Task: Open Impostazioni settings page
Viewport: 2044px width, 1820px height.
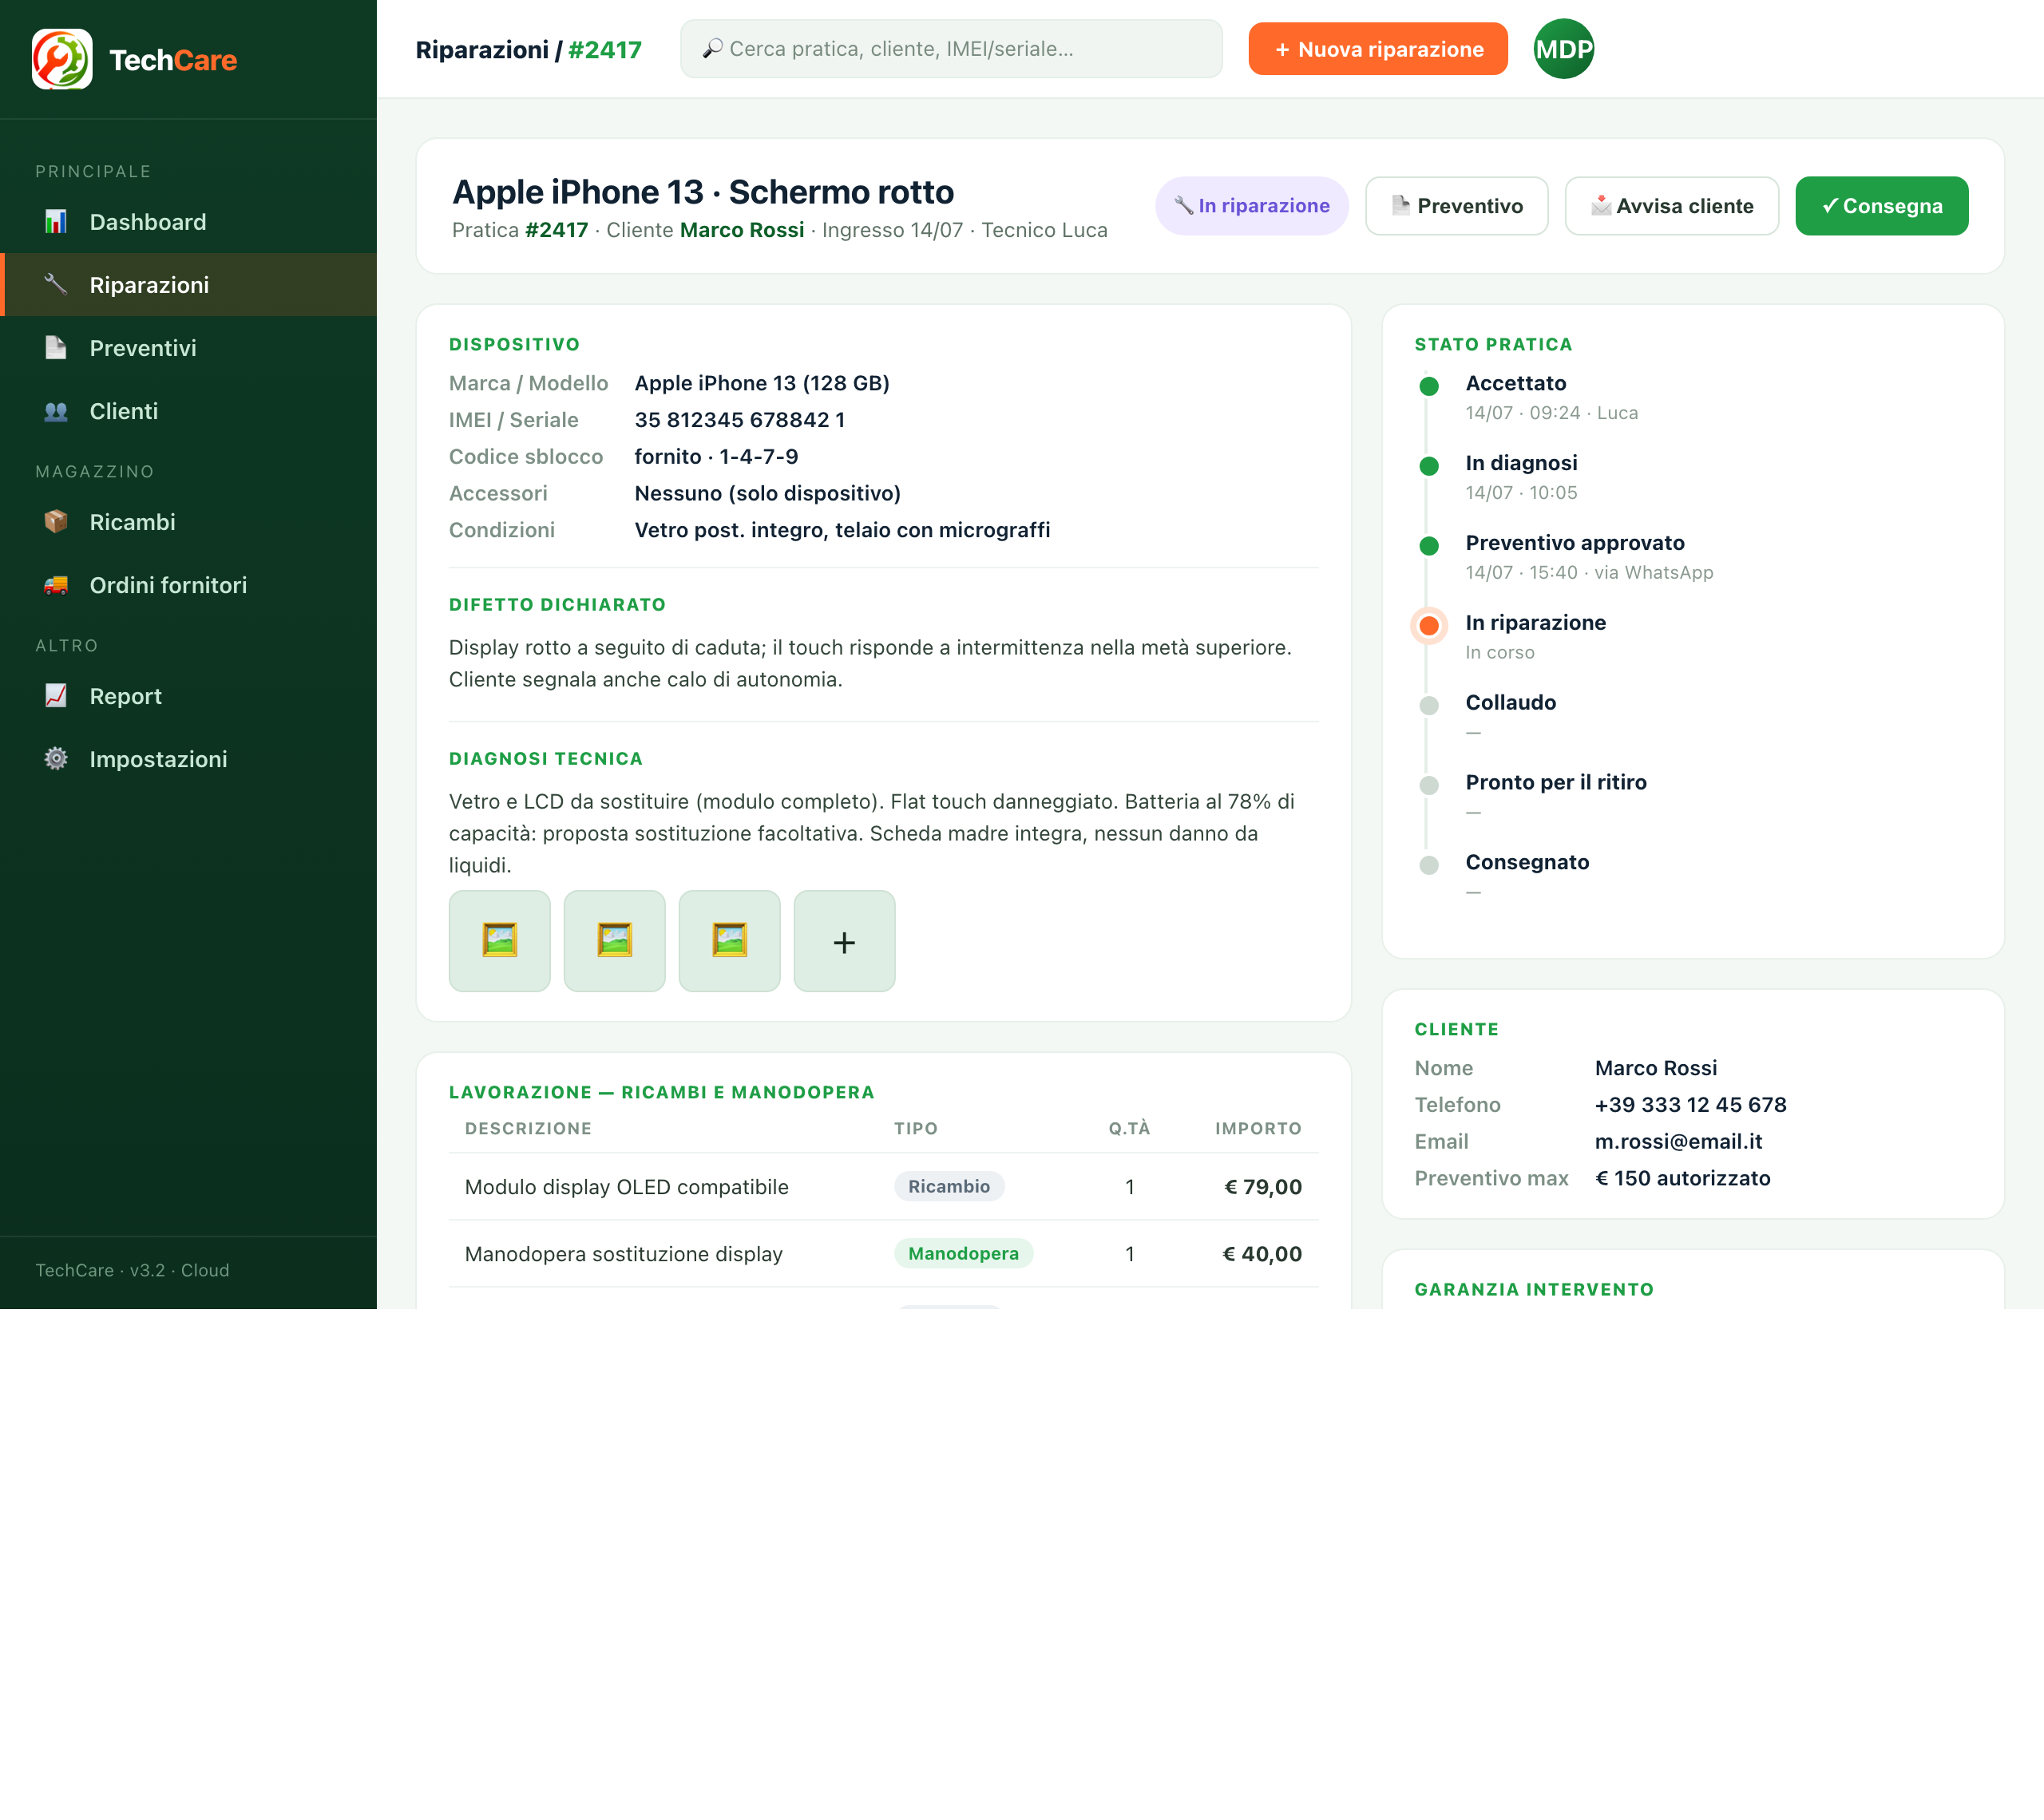Action: click(188, 759)
